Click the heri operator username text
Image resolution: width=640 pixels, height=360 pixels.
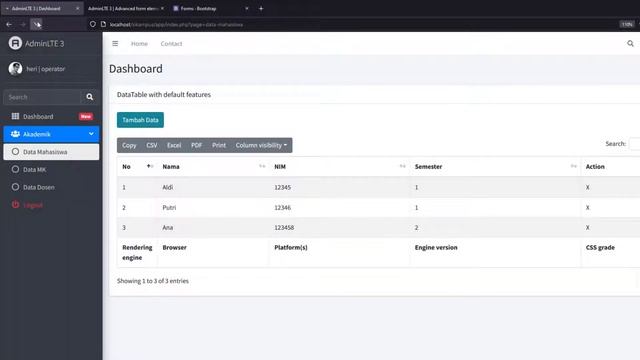tap(46, 69)
